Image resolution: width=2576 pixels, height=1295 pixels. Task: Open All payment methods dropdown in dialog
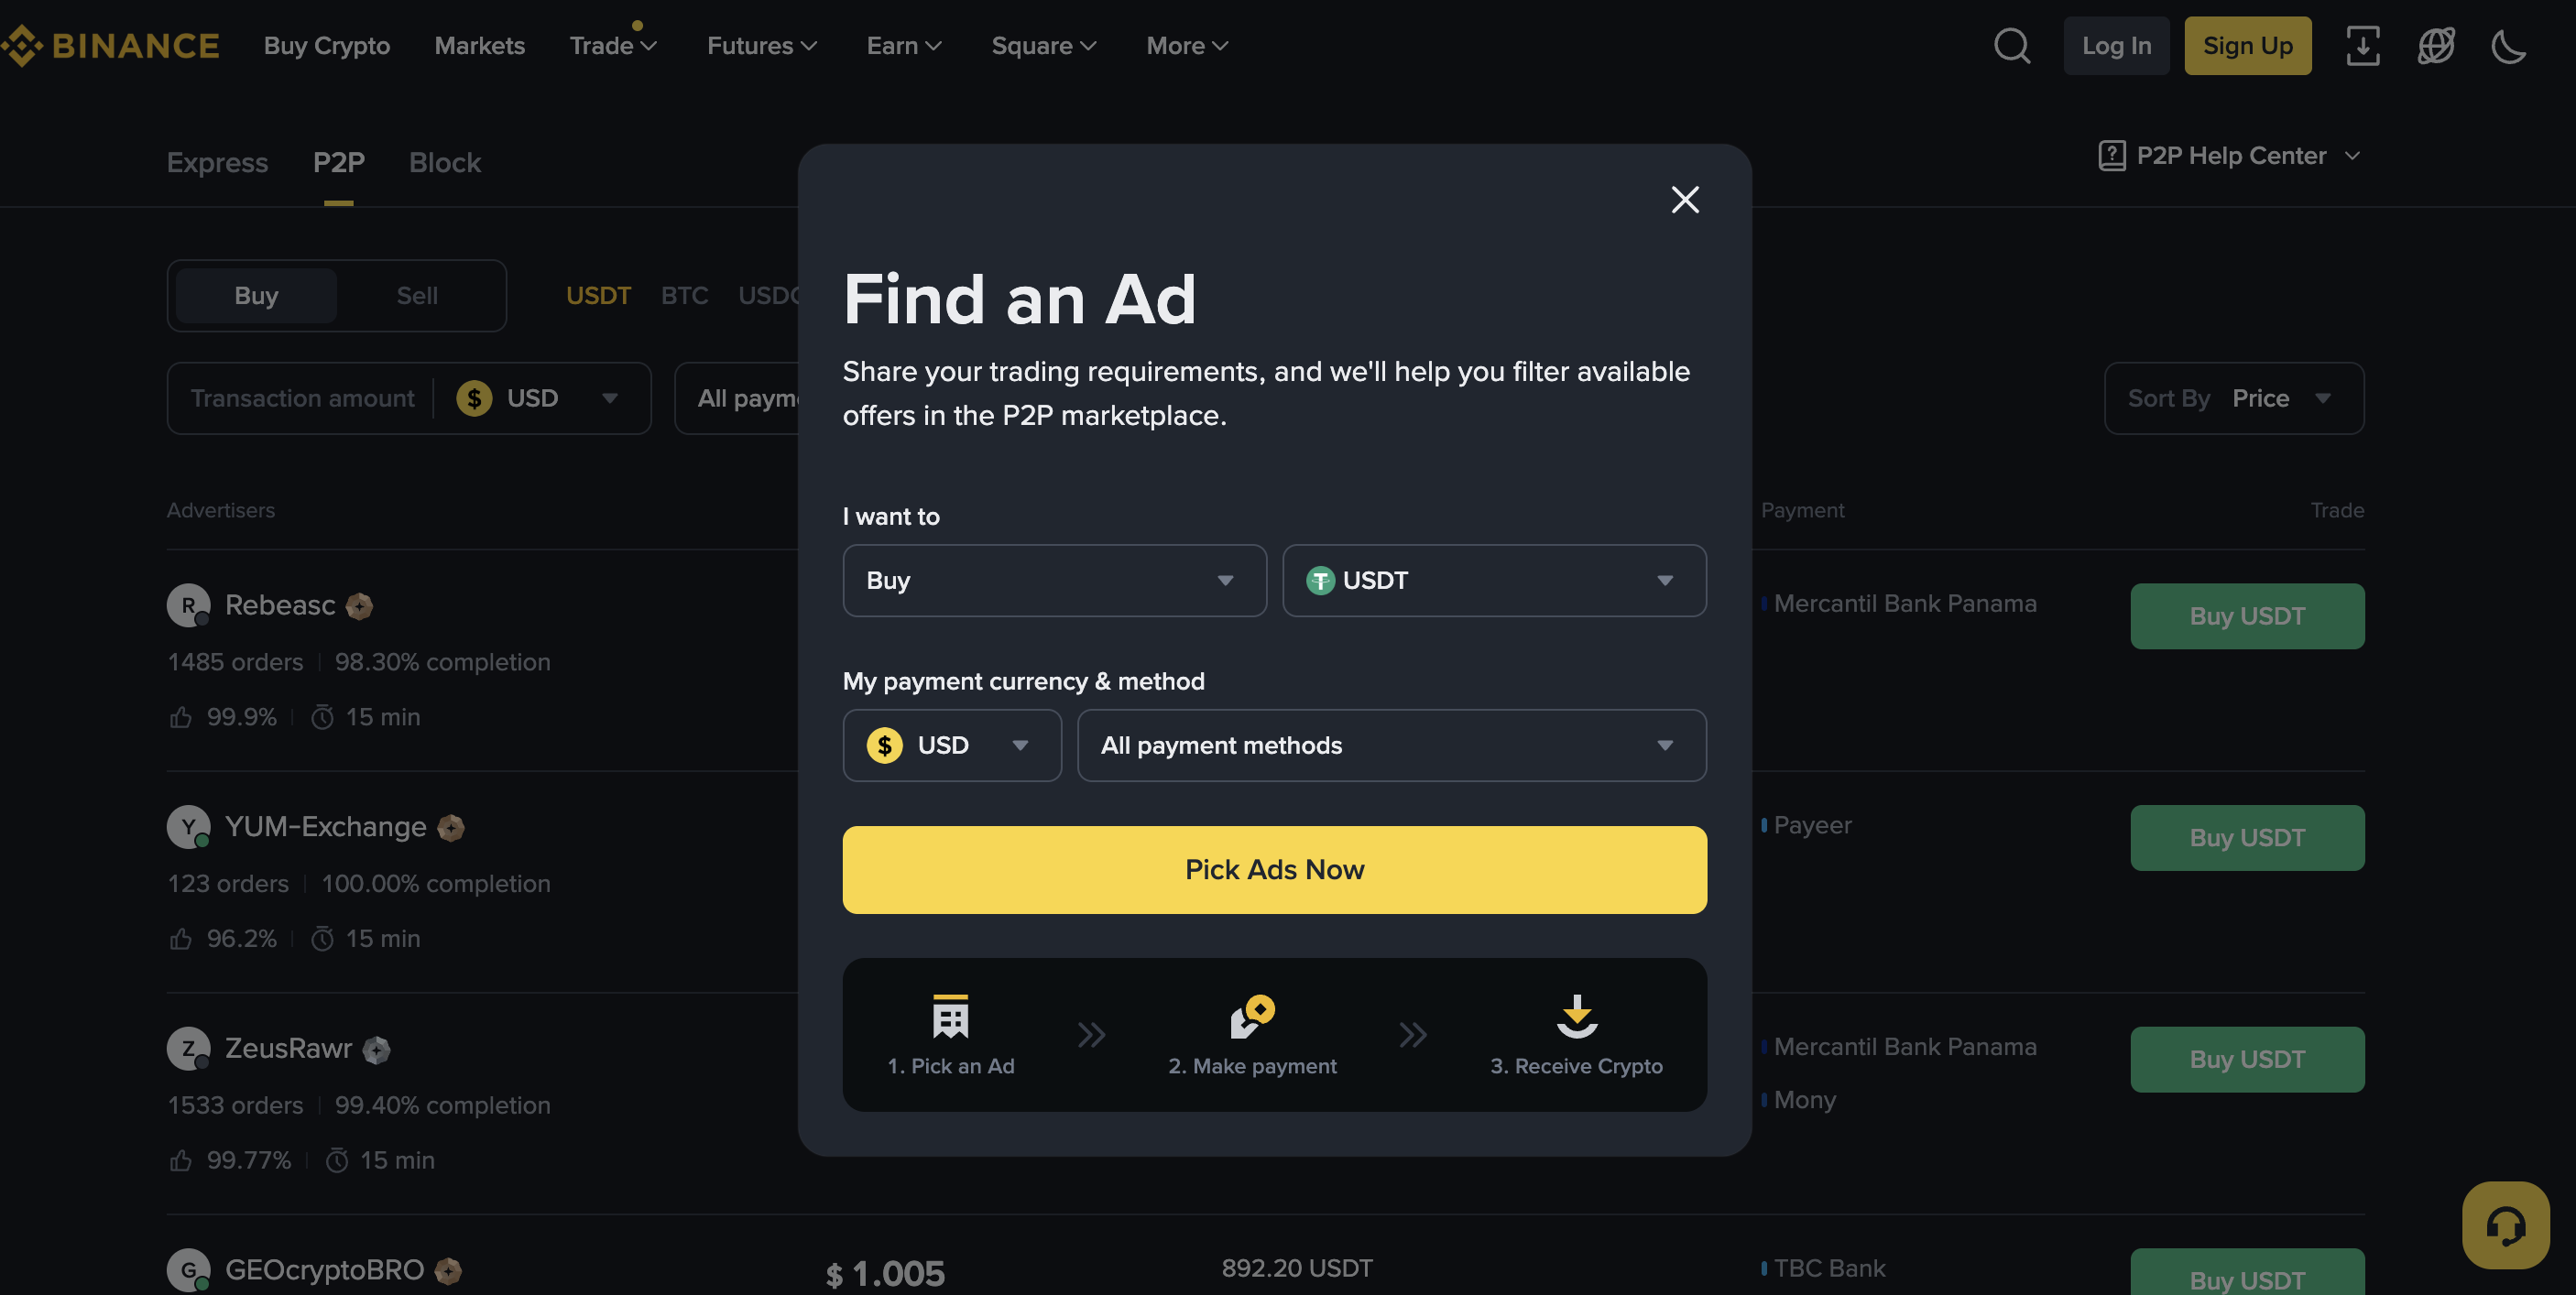tap(1391, 746)
